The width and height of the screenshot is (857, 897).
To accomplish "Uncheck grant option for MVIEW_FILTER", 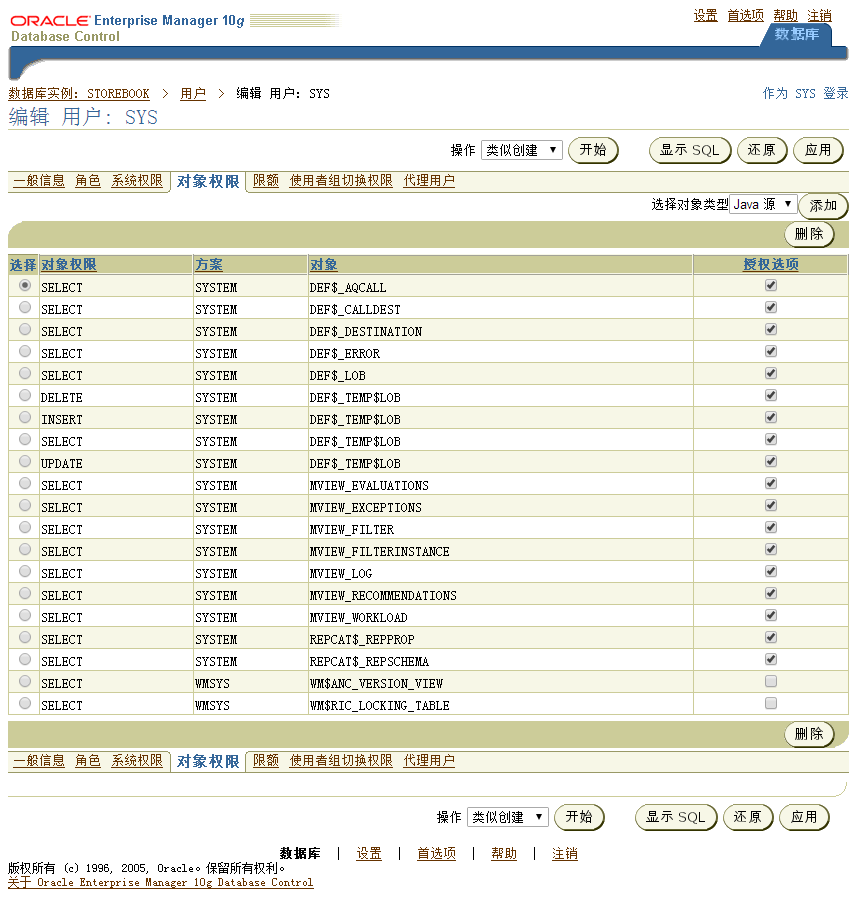I will click(771, 527).
